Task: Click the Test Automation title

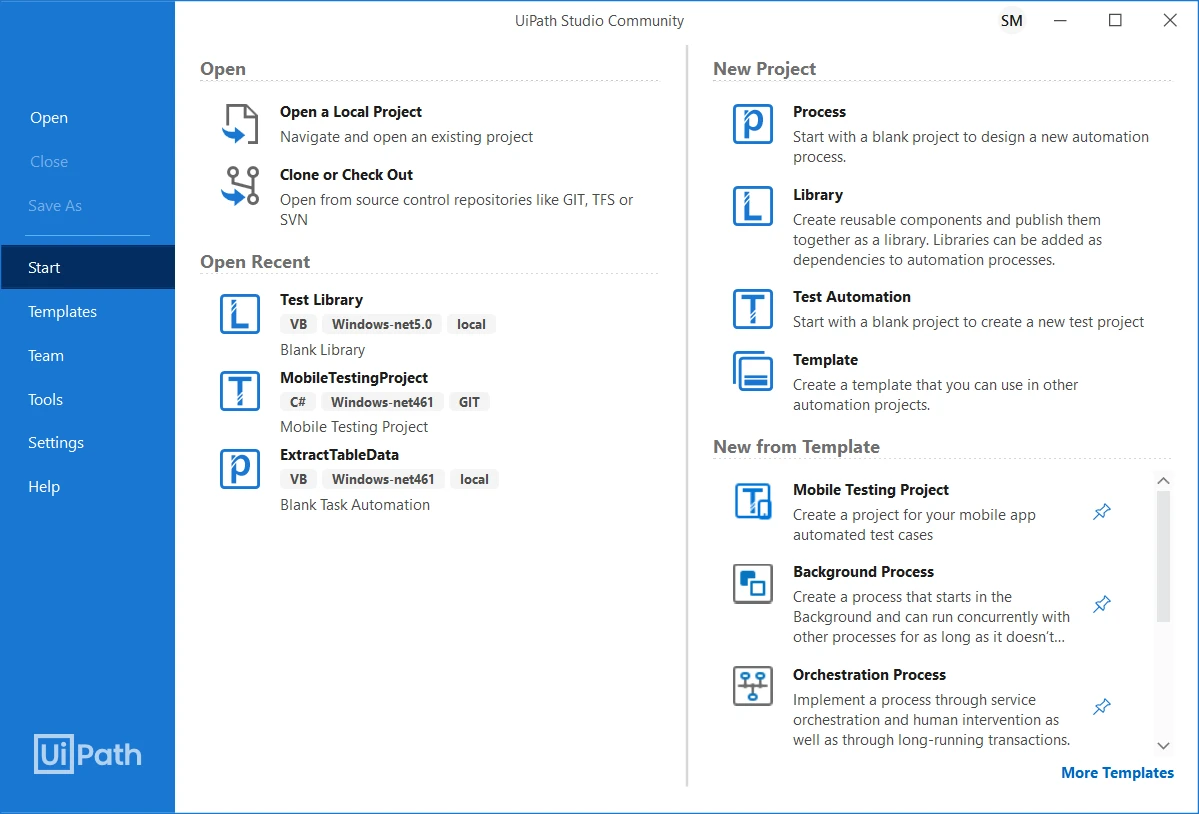Action: (x=851, y=297)
